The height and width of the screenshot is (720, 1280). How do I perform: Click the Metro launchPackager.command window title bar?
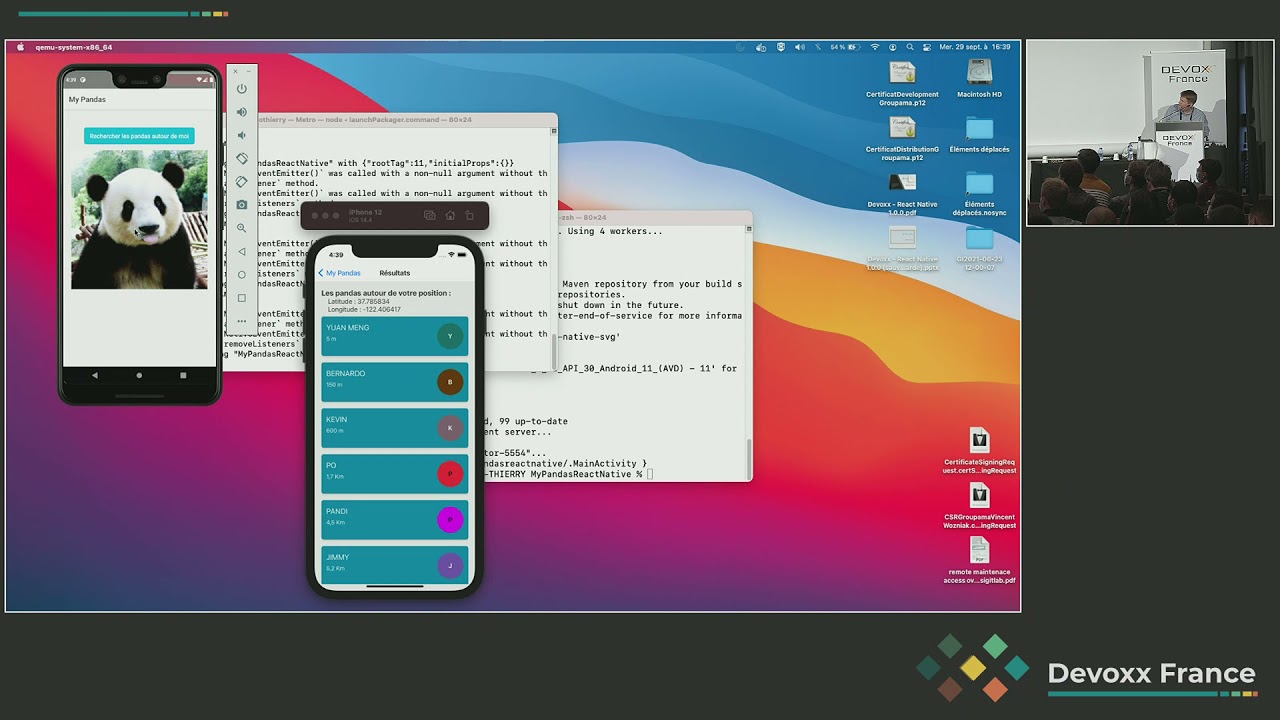(x=405, y=120)
